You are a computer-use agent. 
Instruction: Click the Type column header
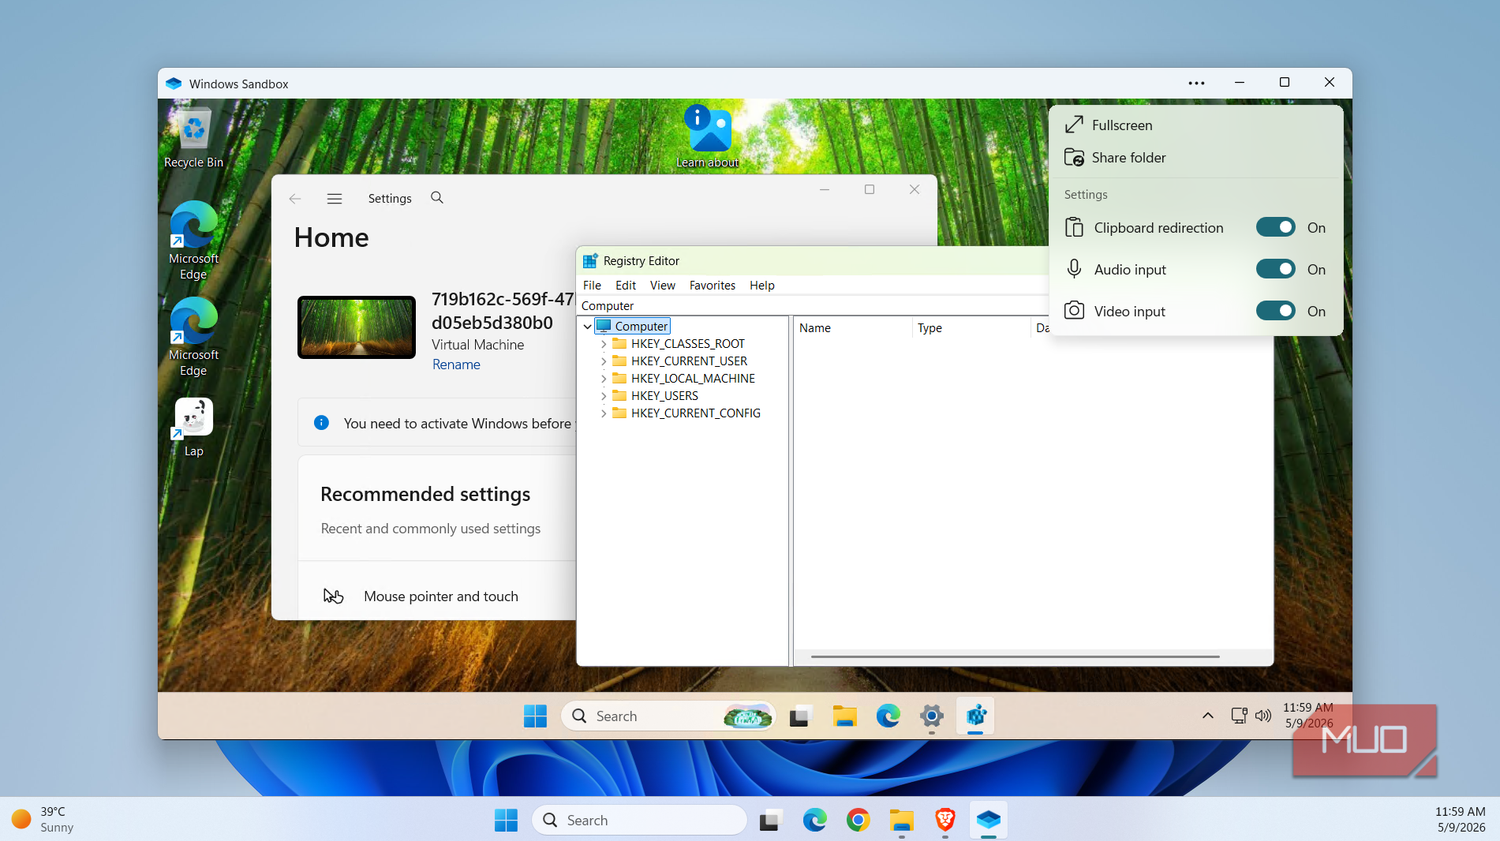(971, 328)
